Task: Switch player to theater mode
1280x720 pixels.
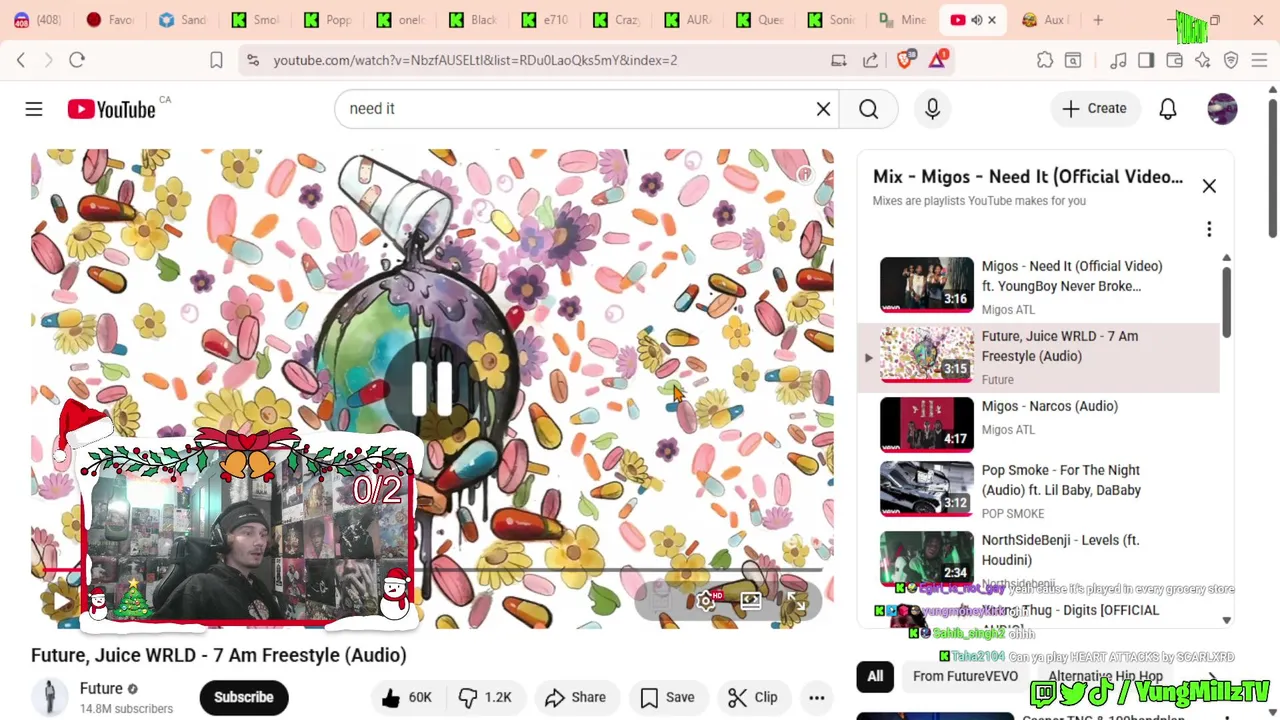Action: (750, 600)
